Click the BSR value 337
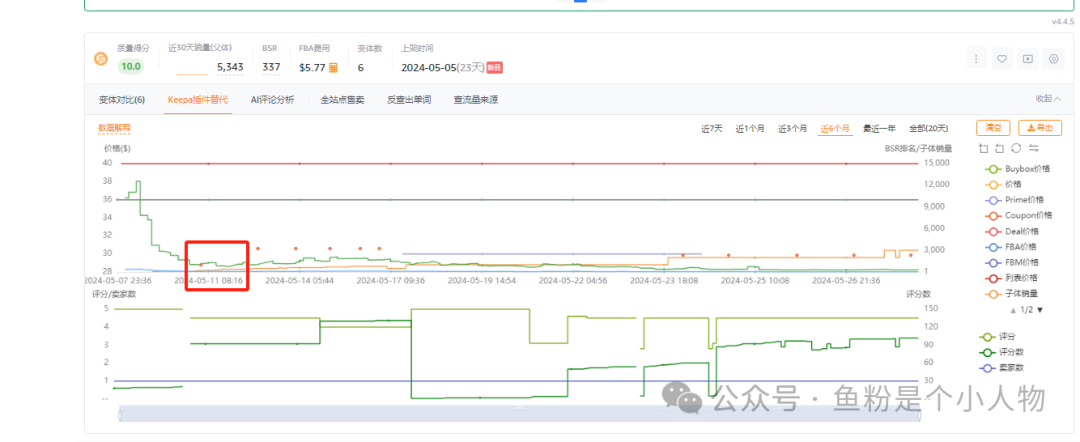 coord(271,67)
